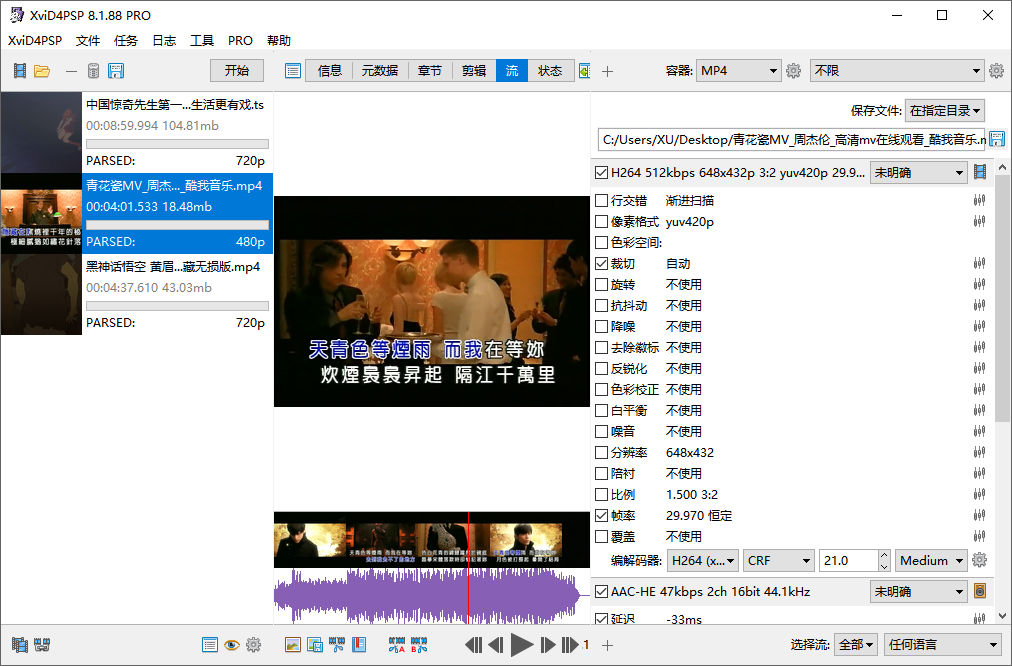Click the plus button after tabs
Viewport: 1012px width, 666px height.
pyautogui.click(x=607, y=71)
